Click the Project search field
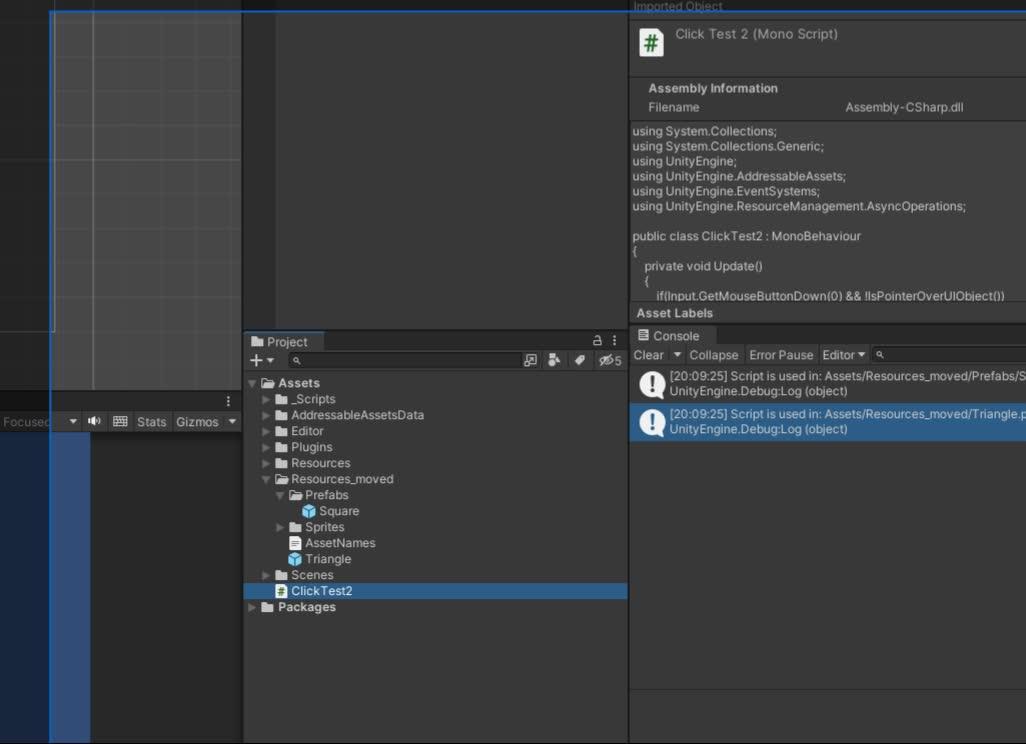 click(400, 360)
